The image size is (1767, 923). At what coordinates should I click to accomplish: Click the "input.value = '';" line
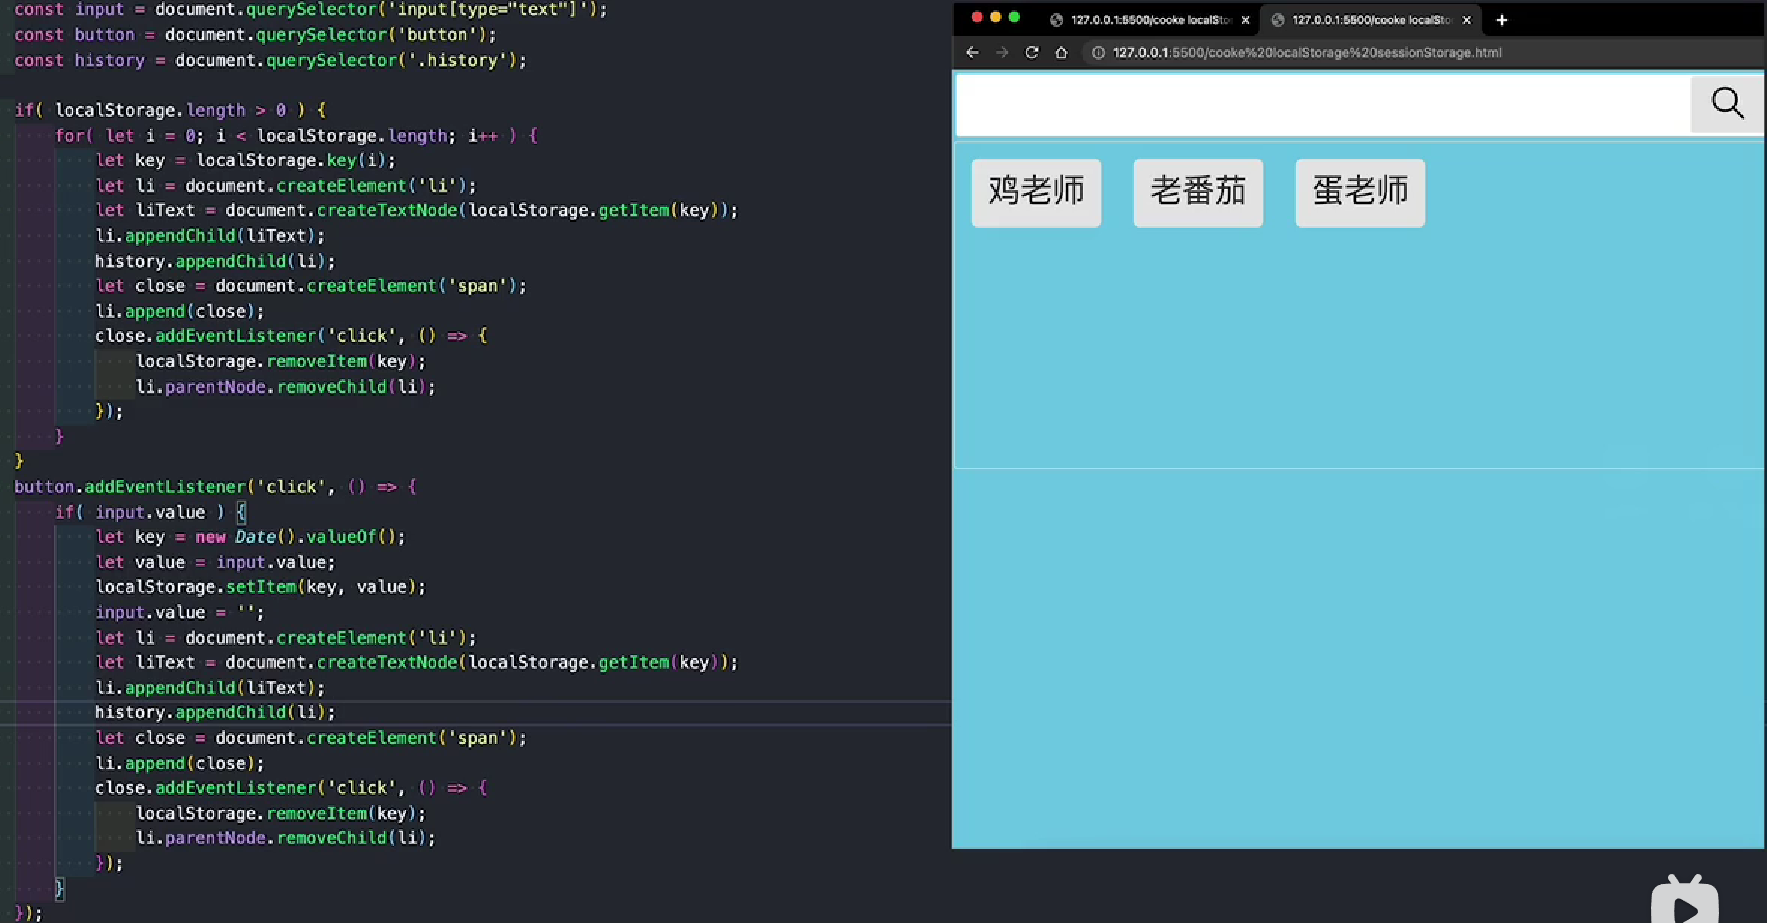[x=180, y=612]
